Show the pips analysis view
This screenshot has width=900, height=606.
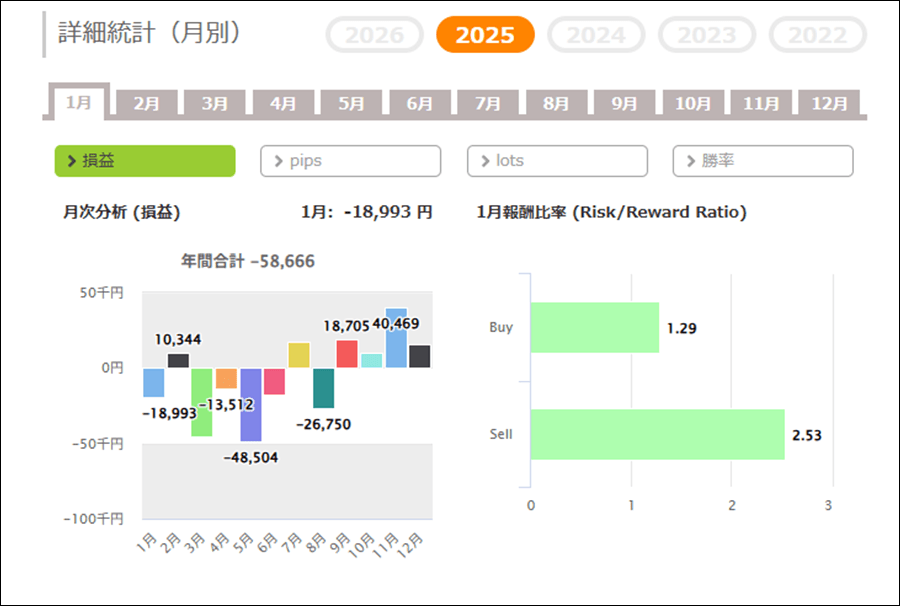tap(350, 161)
